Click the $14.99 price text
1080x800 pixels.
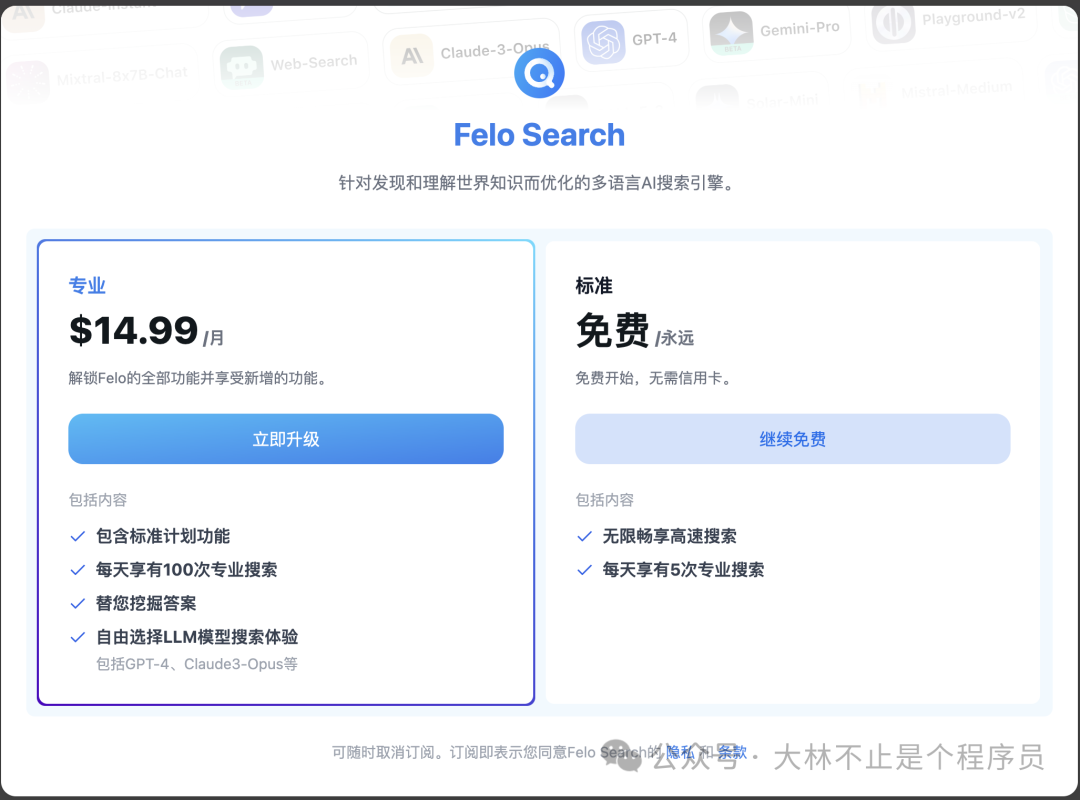[x=134, y=331]
